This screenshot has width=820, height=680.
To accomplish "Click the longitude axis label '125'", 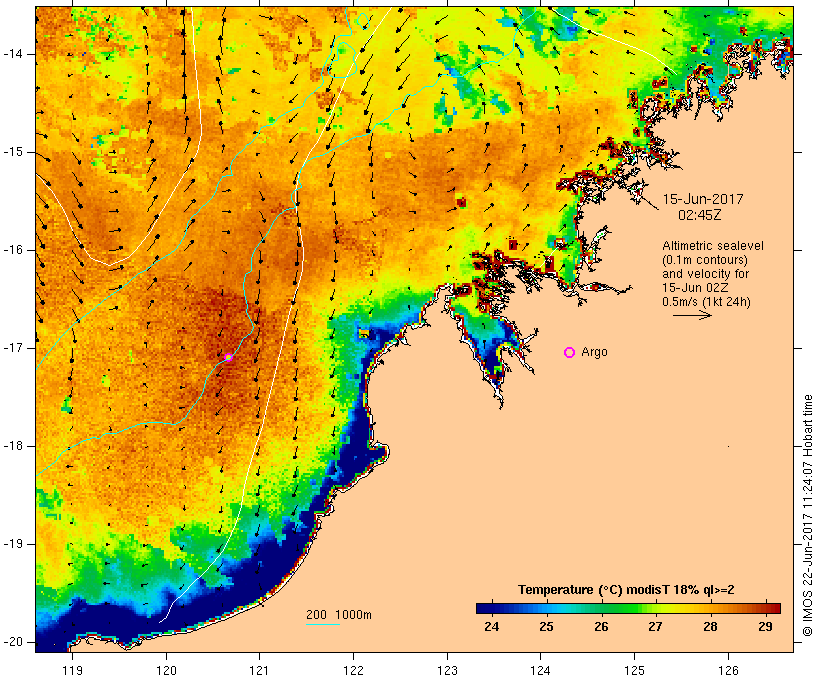I will (x=634, y=670).
